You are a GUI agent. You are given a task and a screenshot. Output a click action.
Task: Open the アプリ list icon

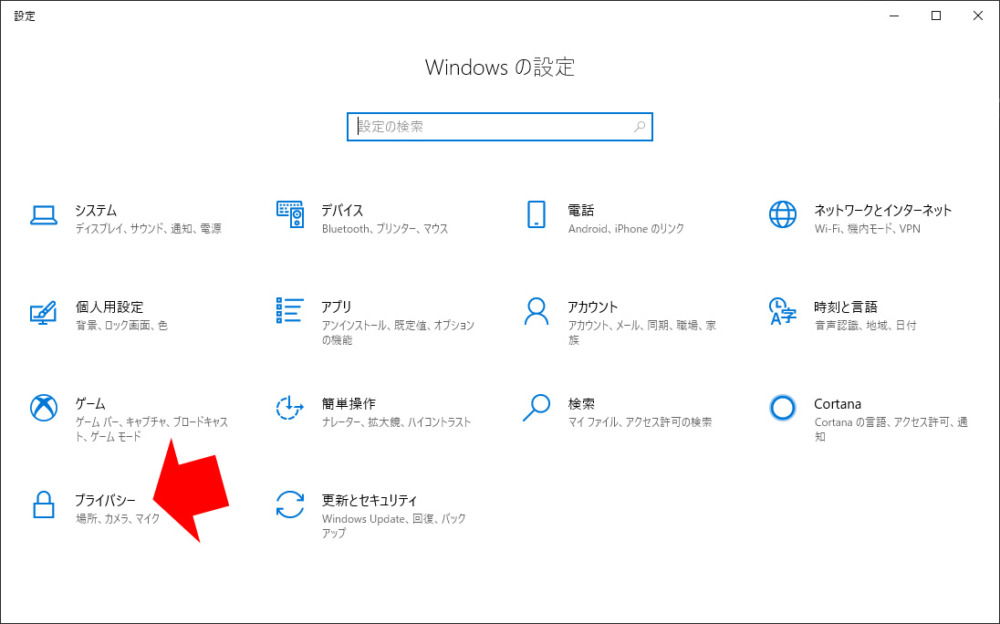click(x=289, y=311)
